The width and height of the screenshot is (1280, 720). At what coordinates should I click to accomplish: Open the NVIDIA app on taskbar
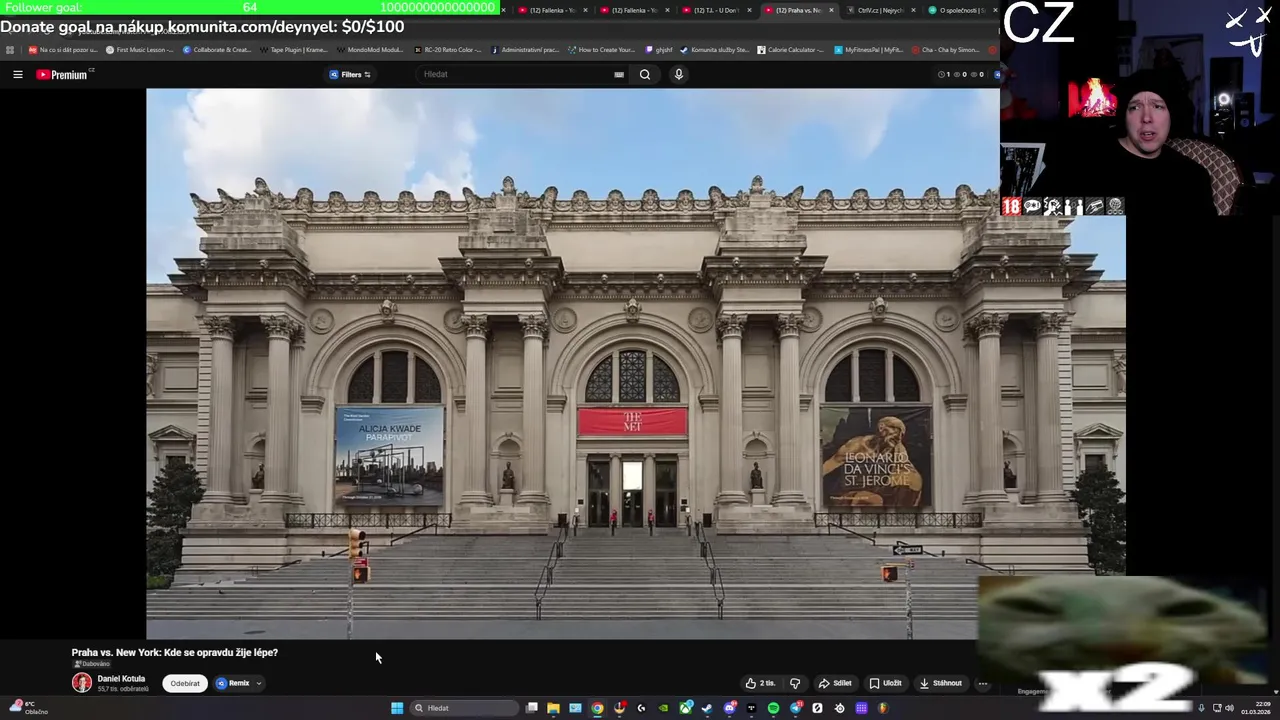click(x=663, y=708)
